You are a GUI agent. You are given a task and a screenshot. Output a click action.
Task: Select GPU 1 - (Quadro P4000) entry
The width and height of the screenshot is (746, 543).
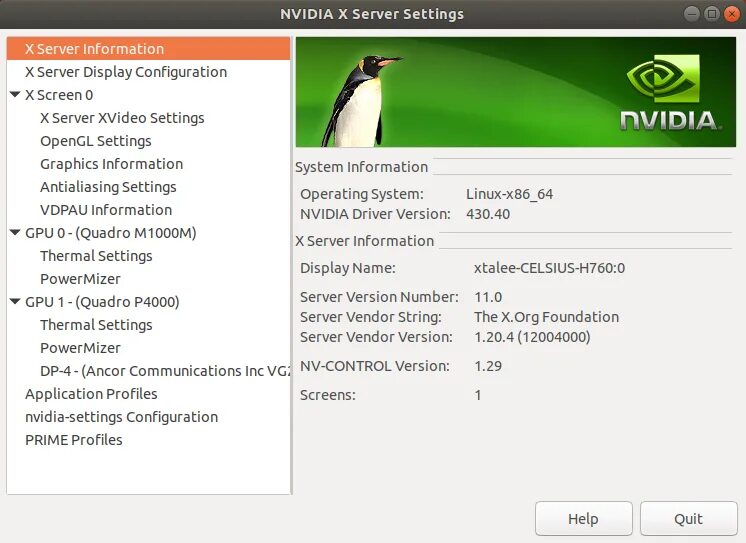tap(102, 302)
